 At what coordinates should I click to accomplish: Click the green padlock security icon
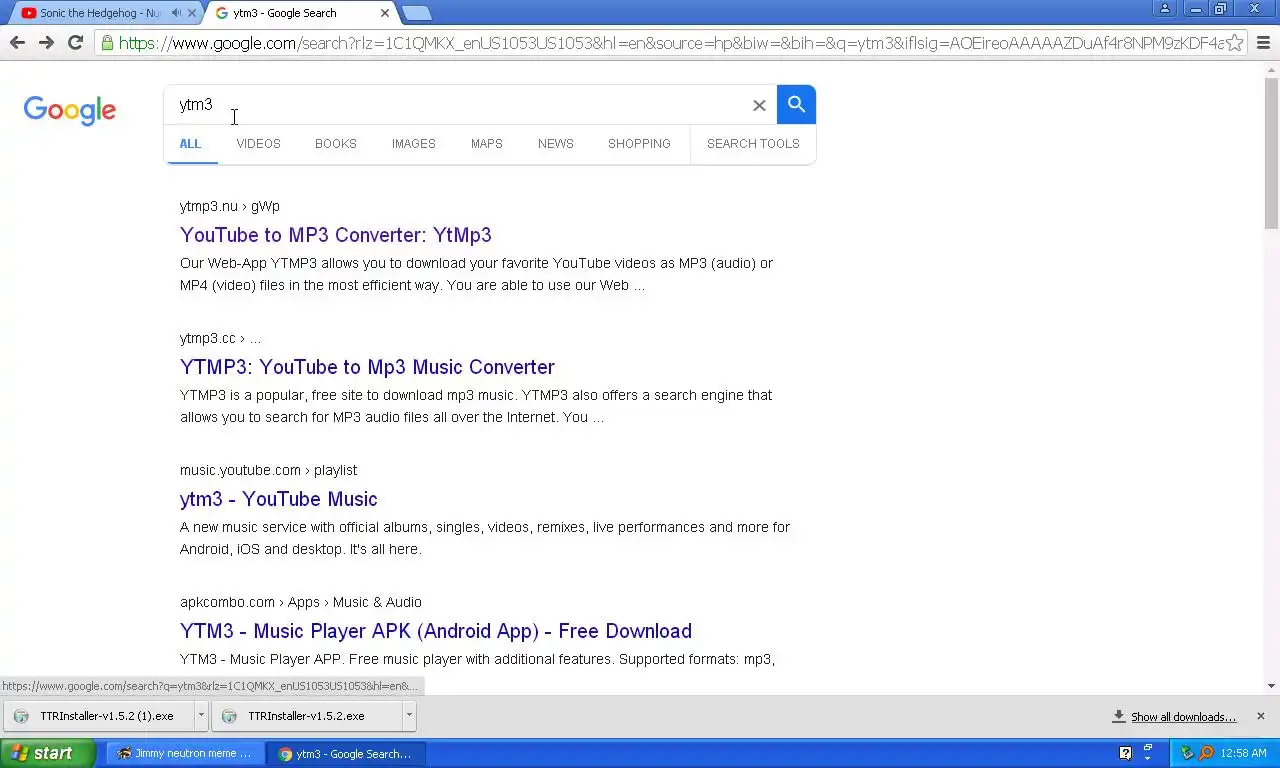107,43
